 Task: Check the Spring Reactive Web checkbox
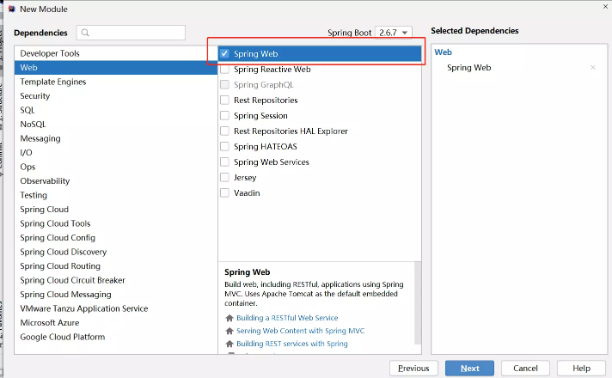click(x=224, y=69)
